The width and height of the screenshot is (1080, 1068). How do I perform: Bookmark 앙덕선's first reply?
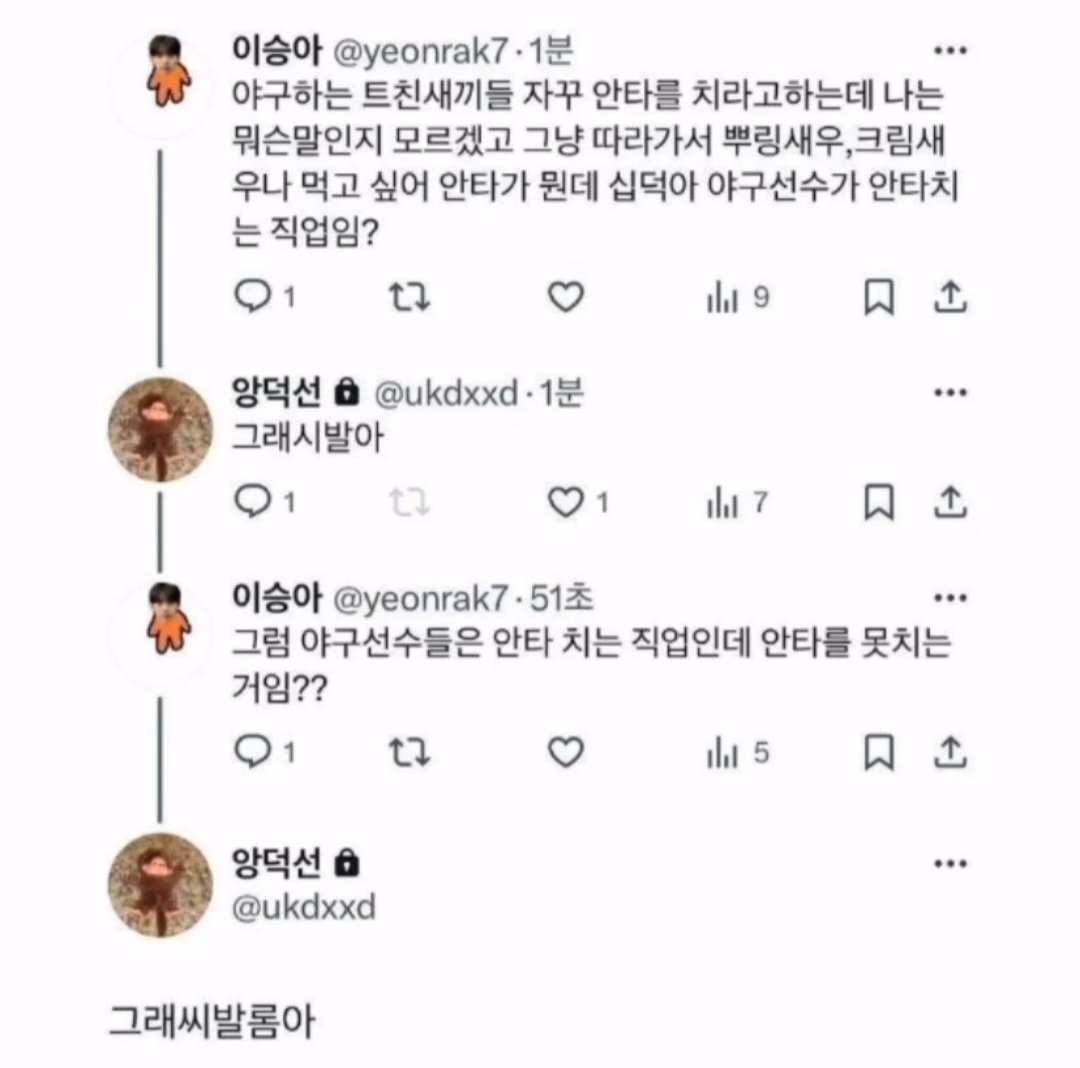pos(879,502)
